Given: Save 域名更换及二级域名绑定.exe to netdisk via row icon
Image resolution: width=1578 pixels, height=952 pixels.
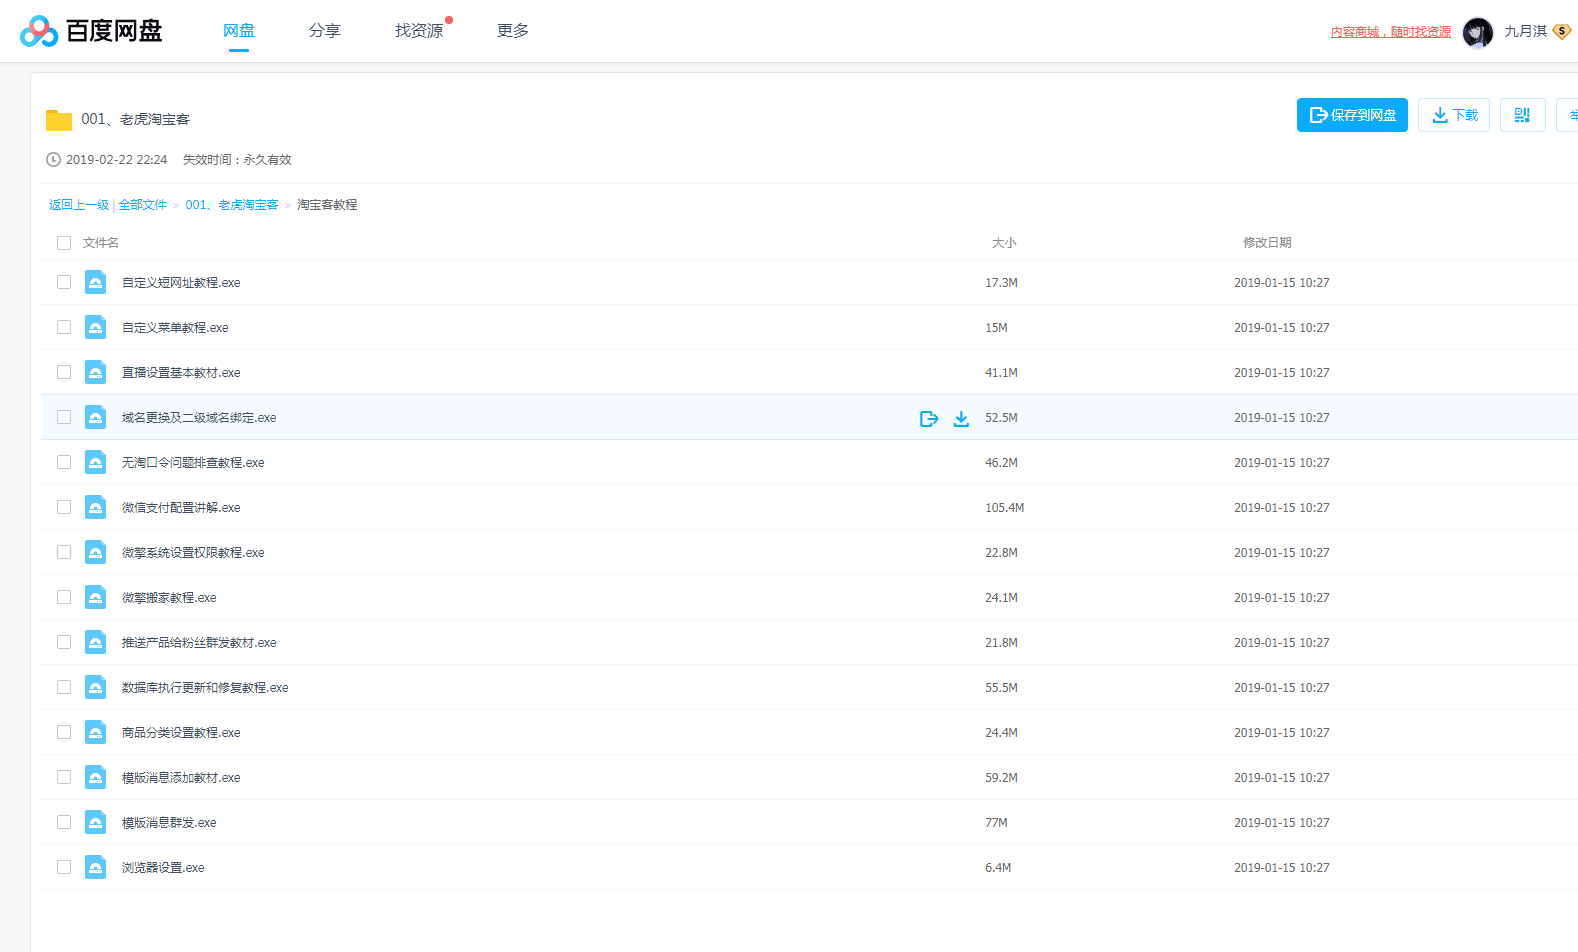Looking at the screenshot, I should pyautogui.click(x=929, y=419).
